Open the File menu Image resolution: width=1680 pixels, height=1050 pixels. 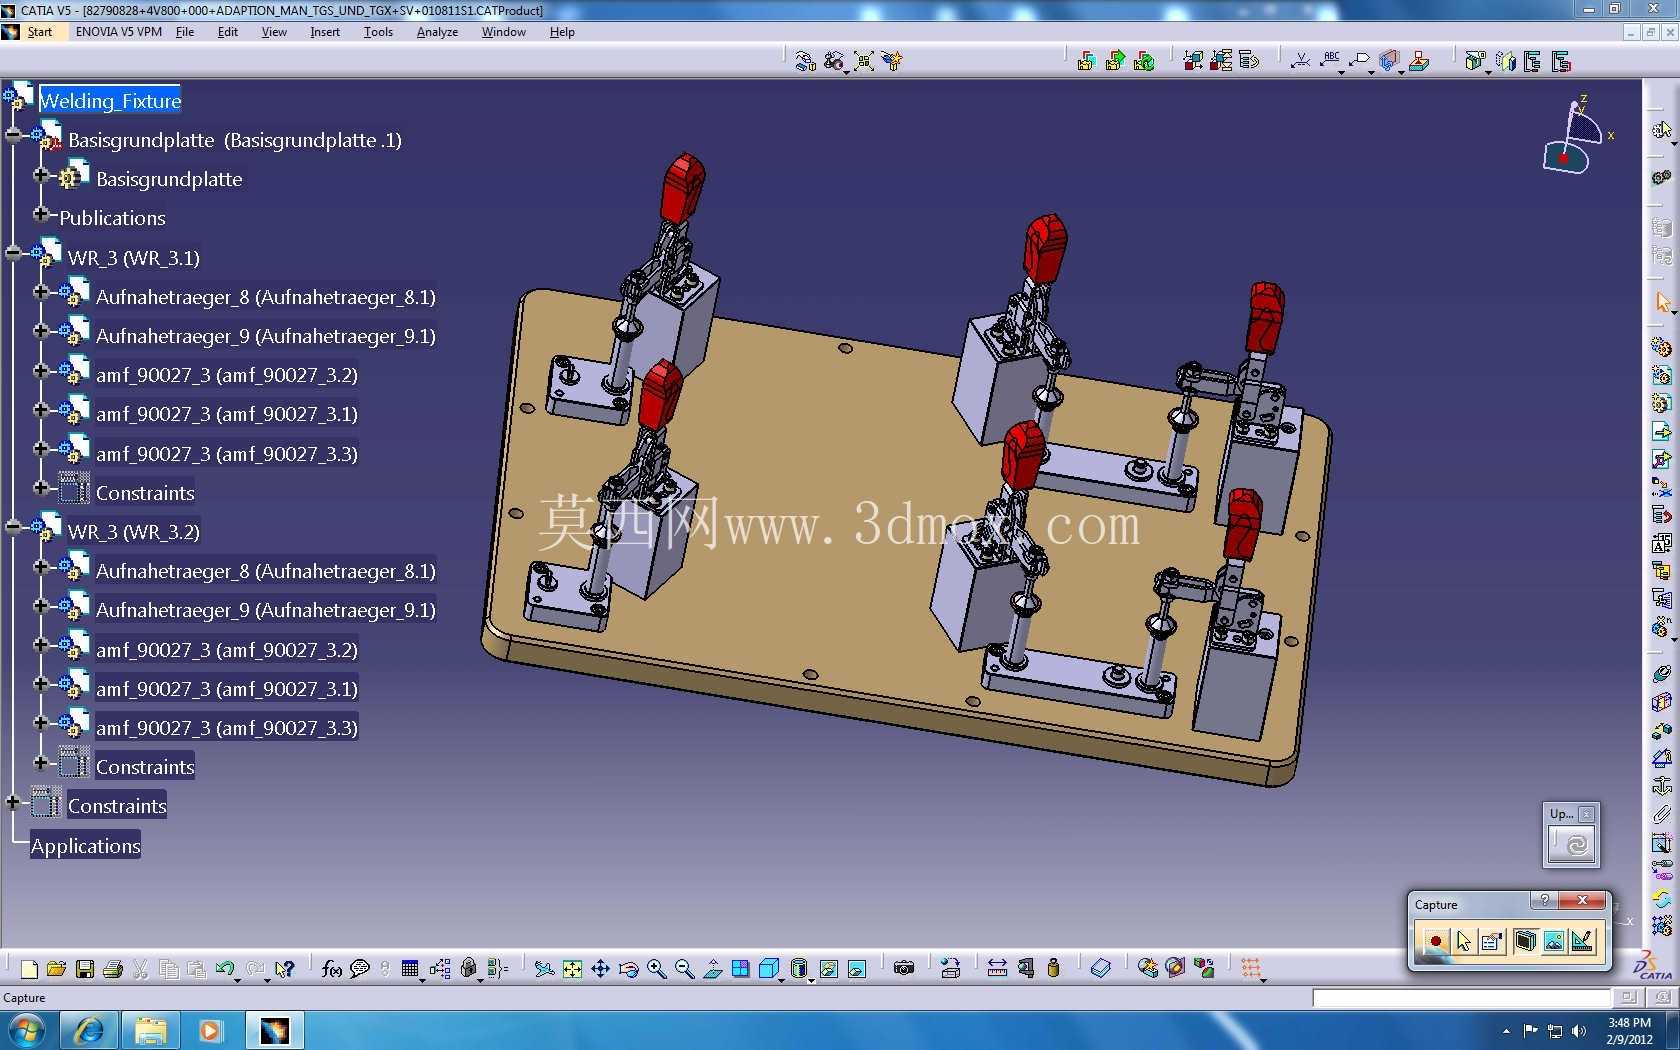coord(185,32)
